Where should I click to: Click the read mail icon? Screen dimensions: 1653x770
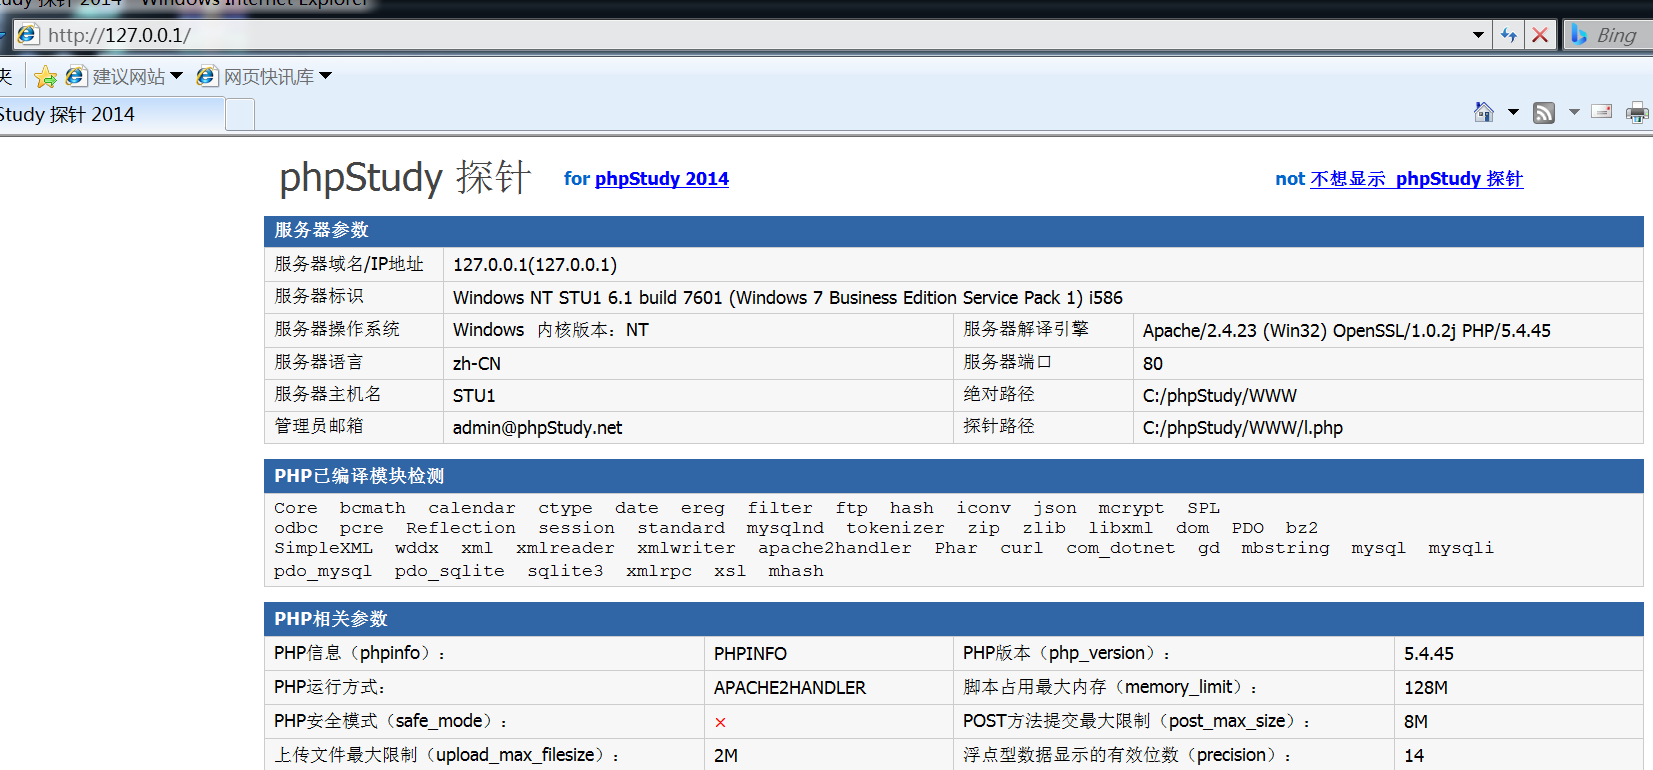click(x=1602, y=112)
